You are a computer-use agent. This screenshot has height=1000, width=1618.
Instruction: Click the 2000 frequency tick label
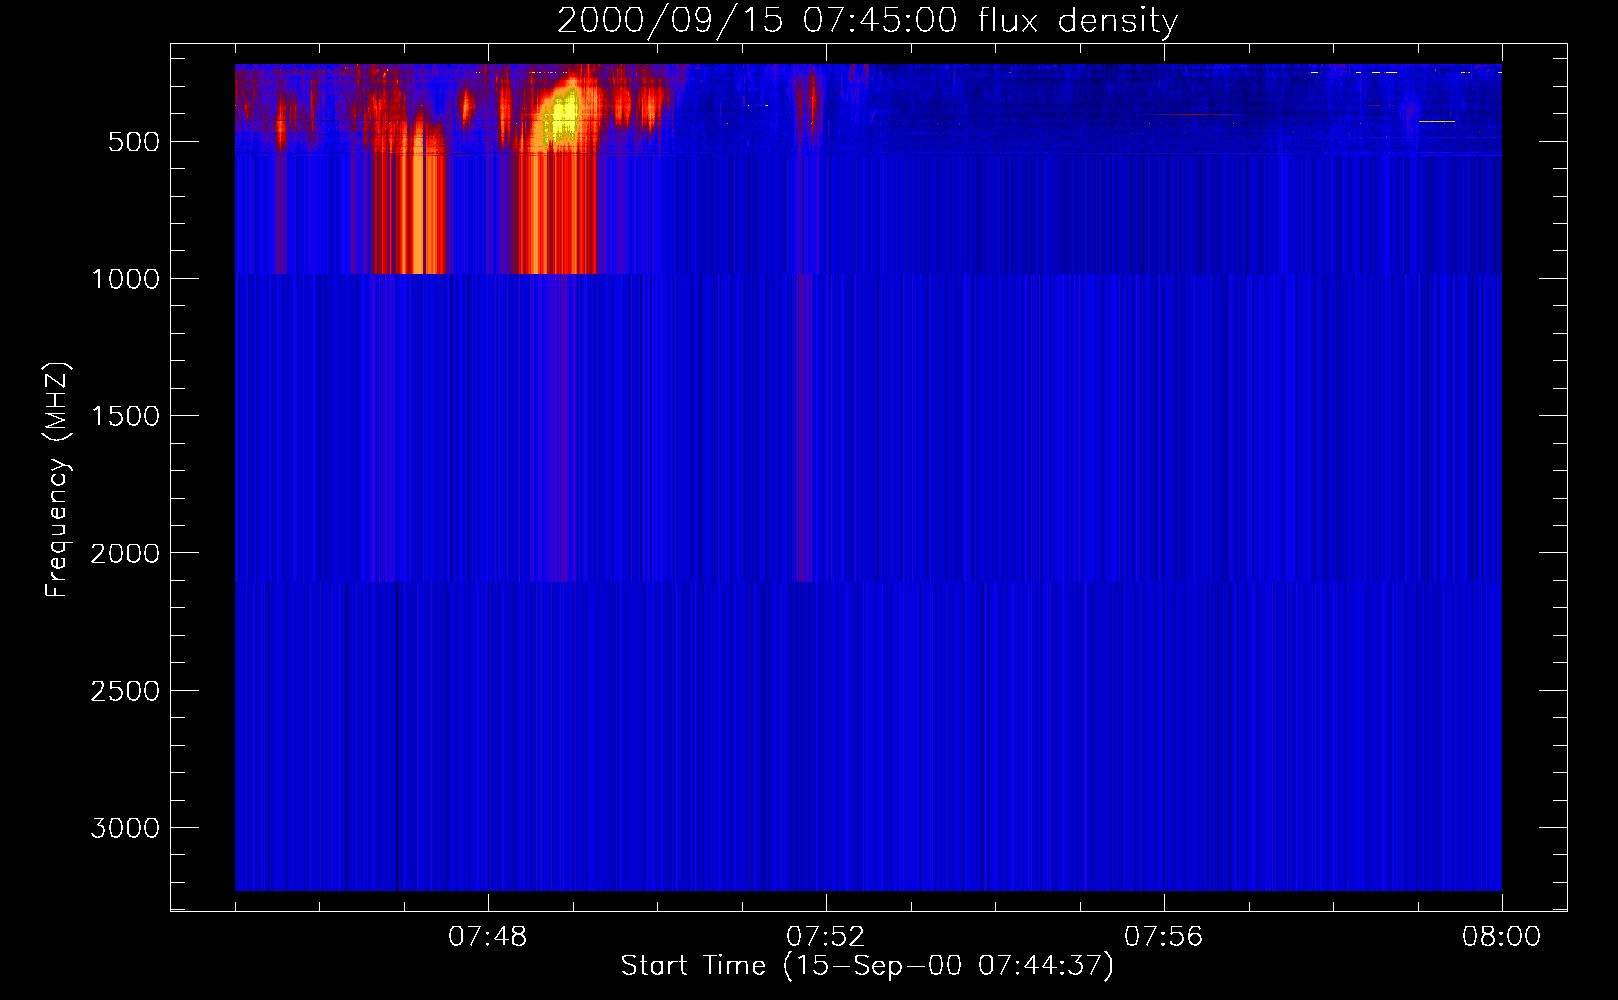click(125, 553)
